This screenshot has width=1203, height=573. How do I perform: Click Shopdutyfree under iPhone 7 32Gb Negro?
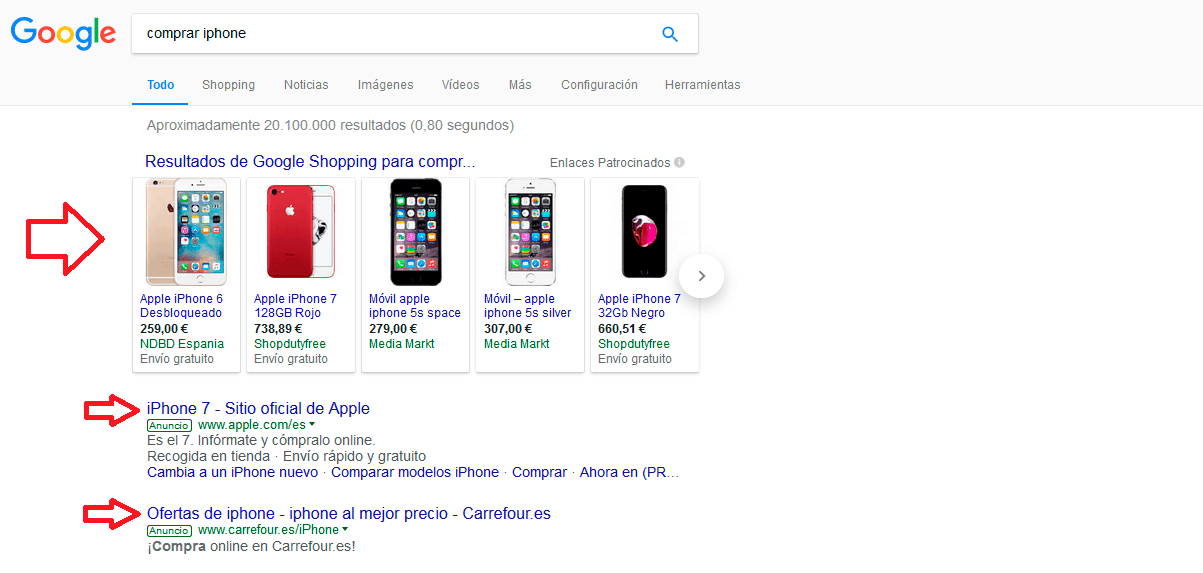point(634,344)
